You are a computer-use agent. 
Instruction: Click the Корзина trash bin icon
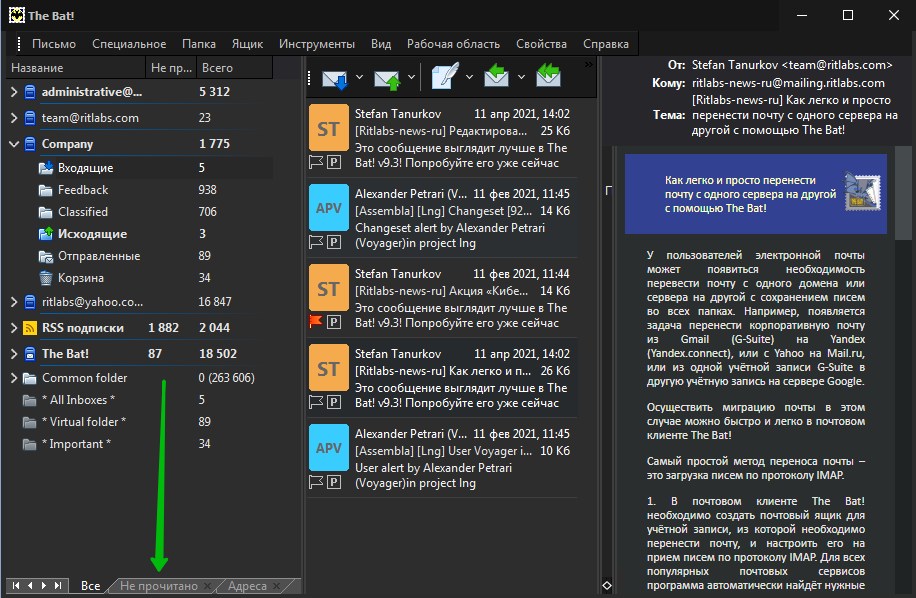46,278
